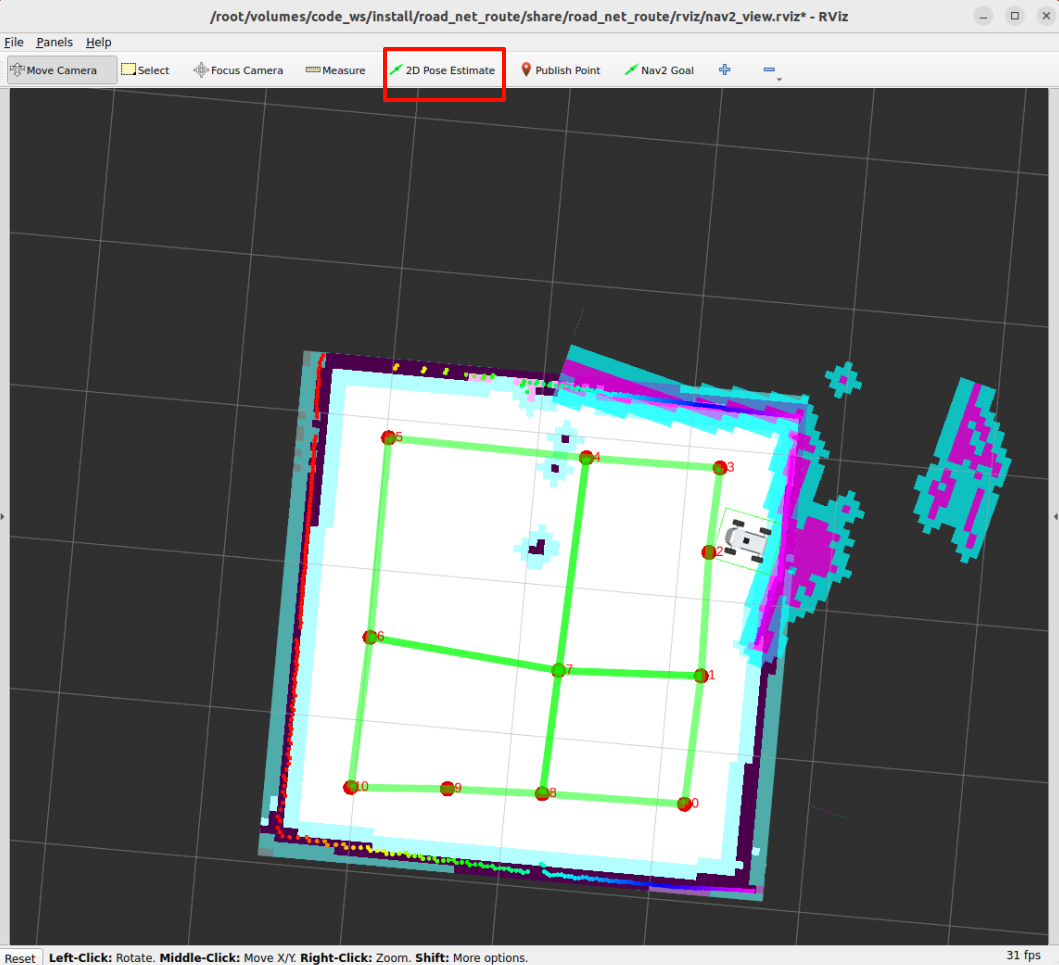This screenshot has width=1059, height=965.
Task: Expand the right side panel handle
Action: (1055, 516)
